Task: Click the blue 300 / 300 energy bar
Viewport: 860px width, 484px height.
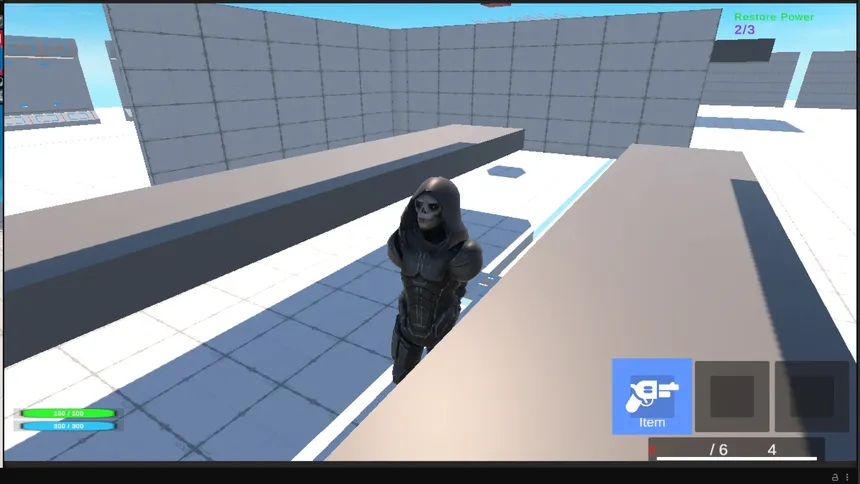Action: (x=68, y=426)
